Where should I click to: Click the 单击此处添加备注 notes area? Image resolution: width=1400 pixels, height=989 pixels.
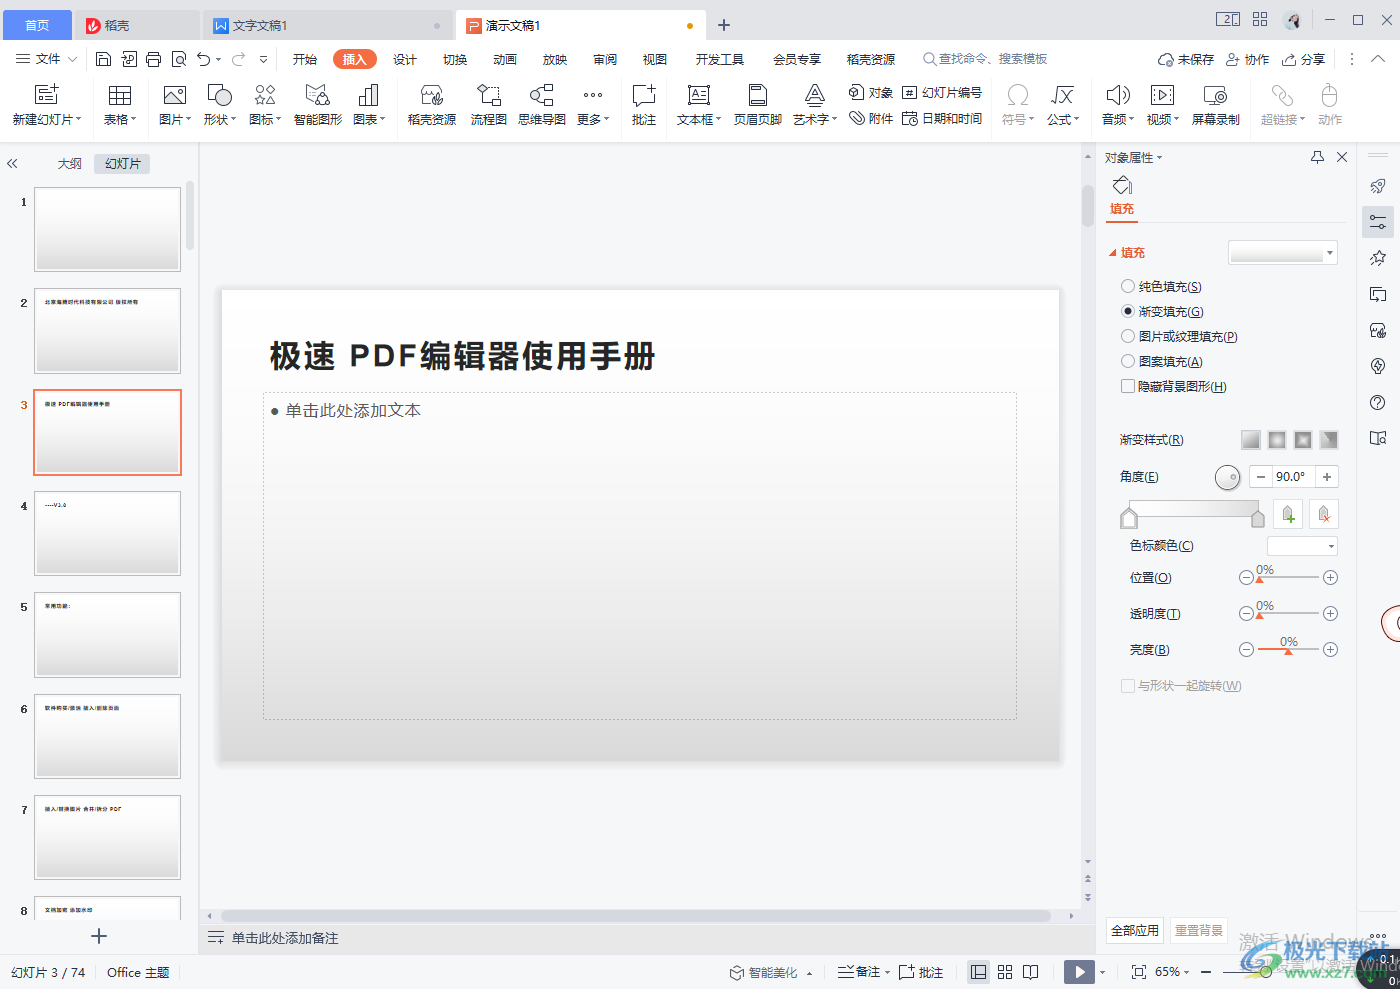[285, 938]
